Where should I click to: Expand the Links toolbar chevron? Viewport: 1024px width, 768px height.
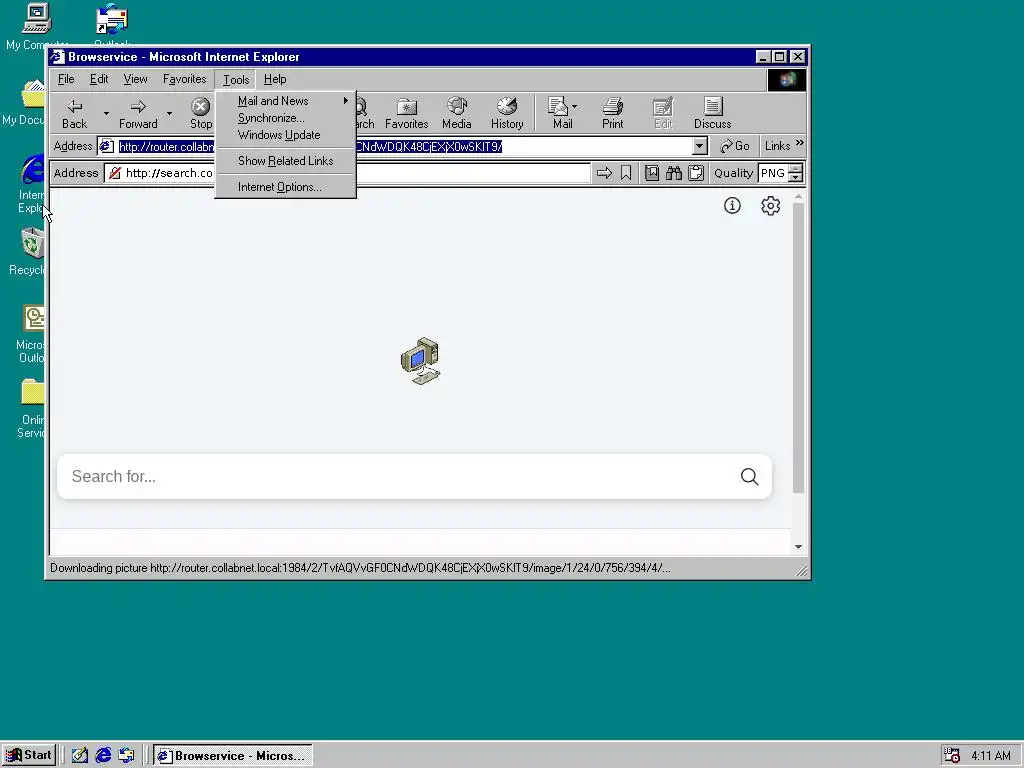[799, 143]
